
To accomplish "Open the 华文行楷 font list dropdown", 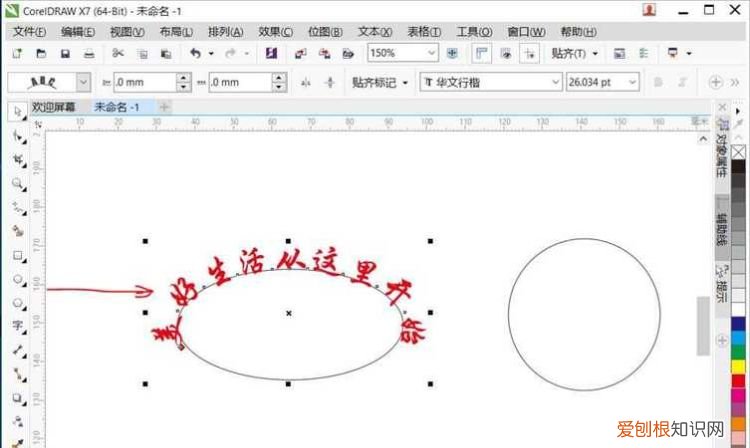I will tap(555, 82).
